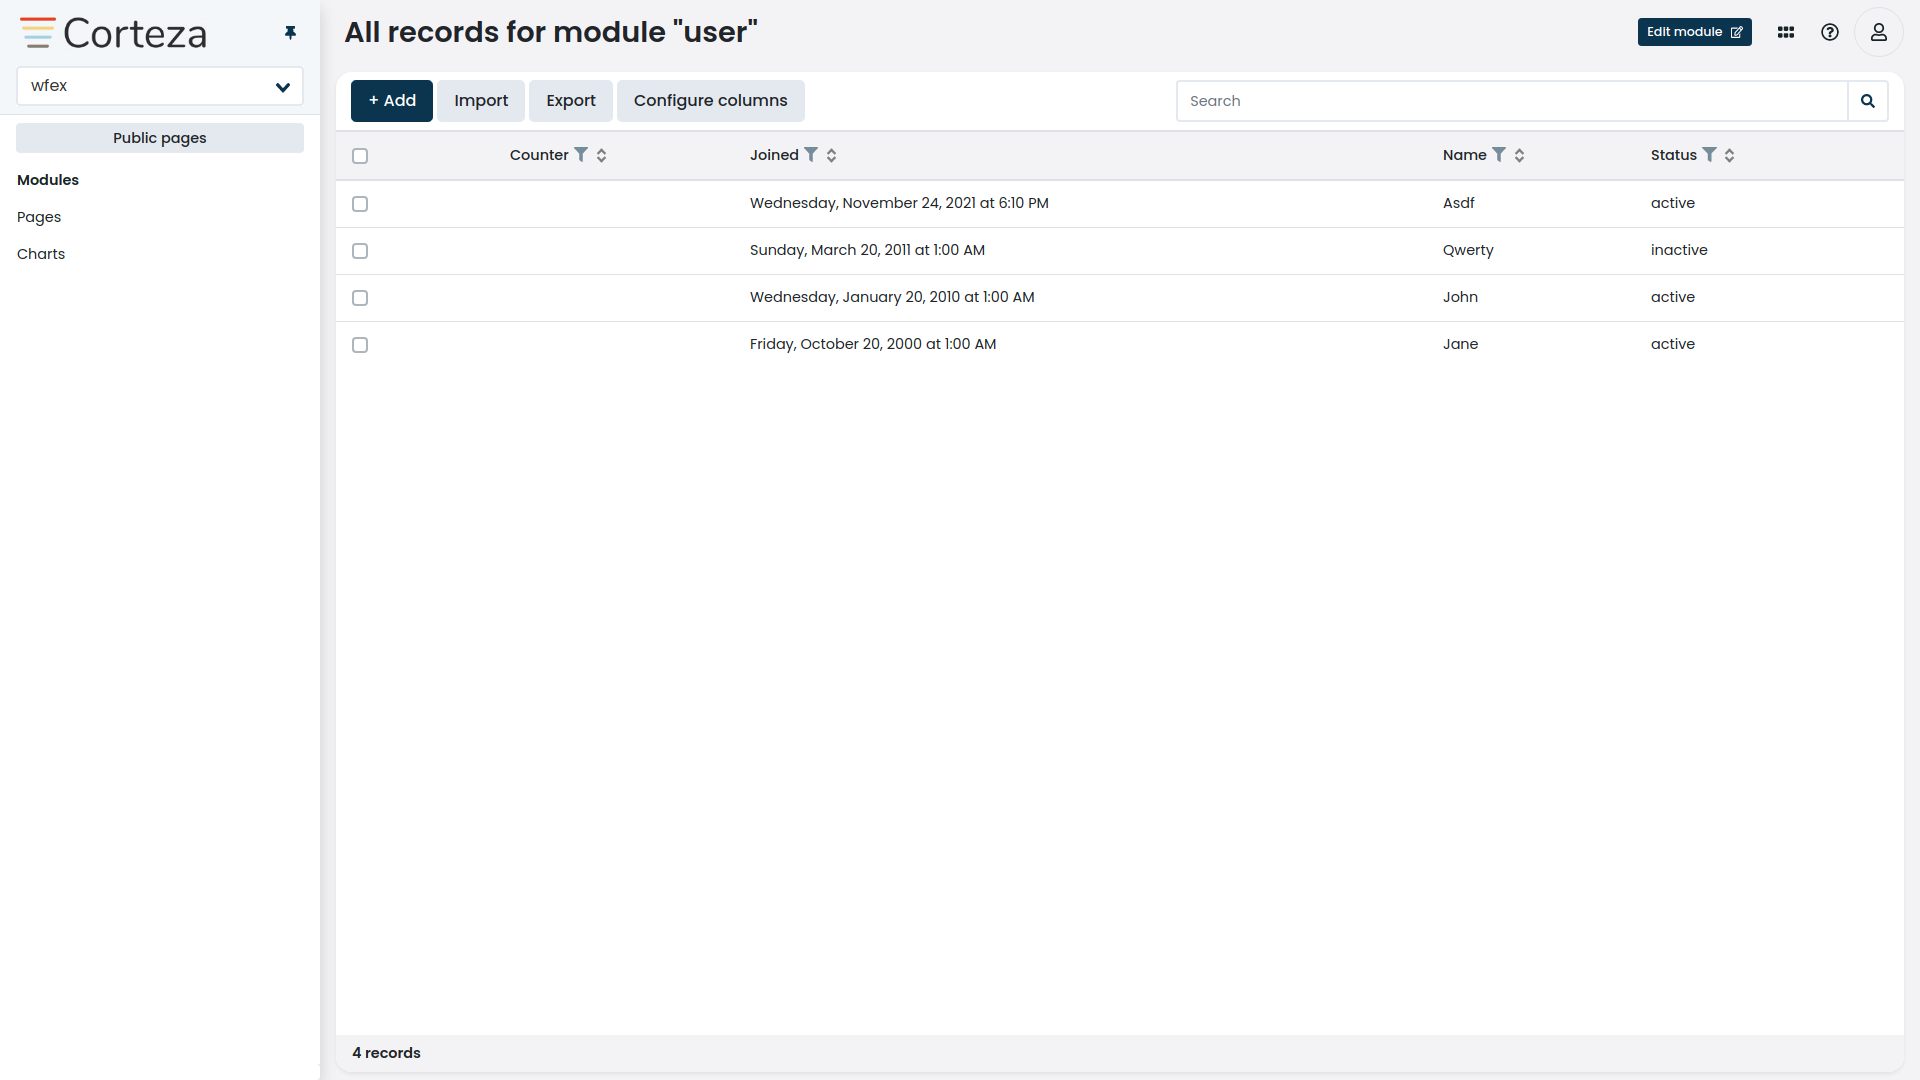Select the Qwerty record checkbox
The width and height of the screenshot is (1920, 1080).
point(360,251)
